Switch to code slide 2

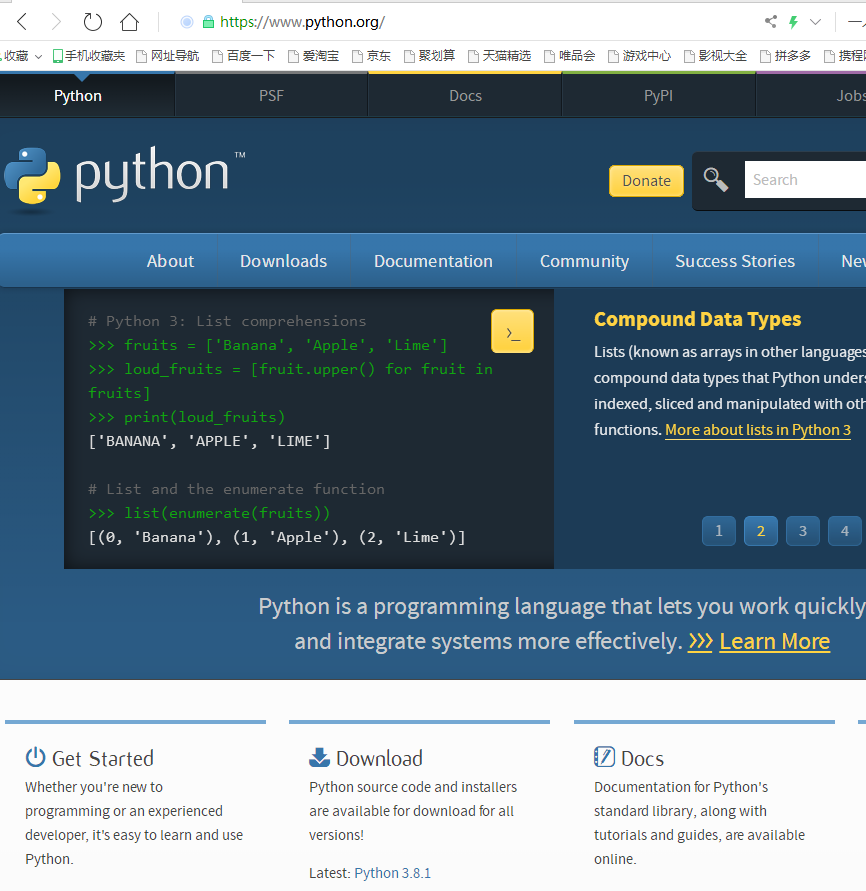(761, 531)
